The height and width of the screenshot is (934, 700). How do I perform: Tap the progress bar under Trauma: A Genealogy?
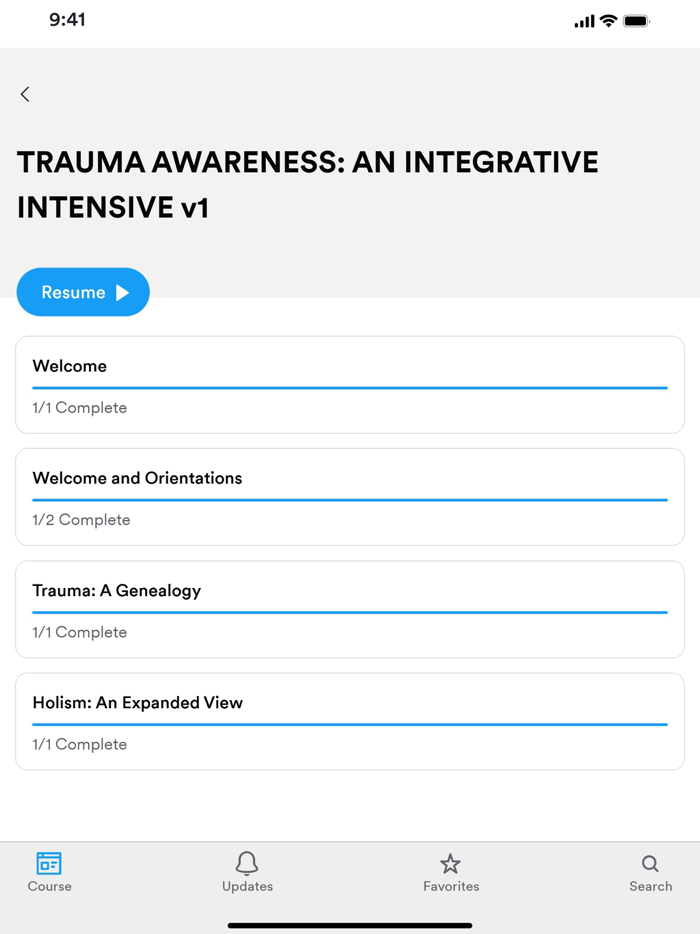tap(348, 611)
